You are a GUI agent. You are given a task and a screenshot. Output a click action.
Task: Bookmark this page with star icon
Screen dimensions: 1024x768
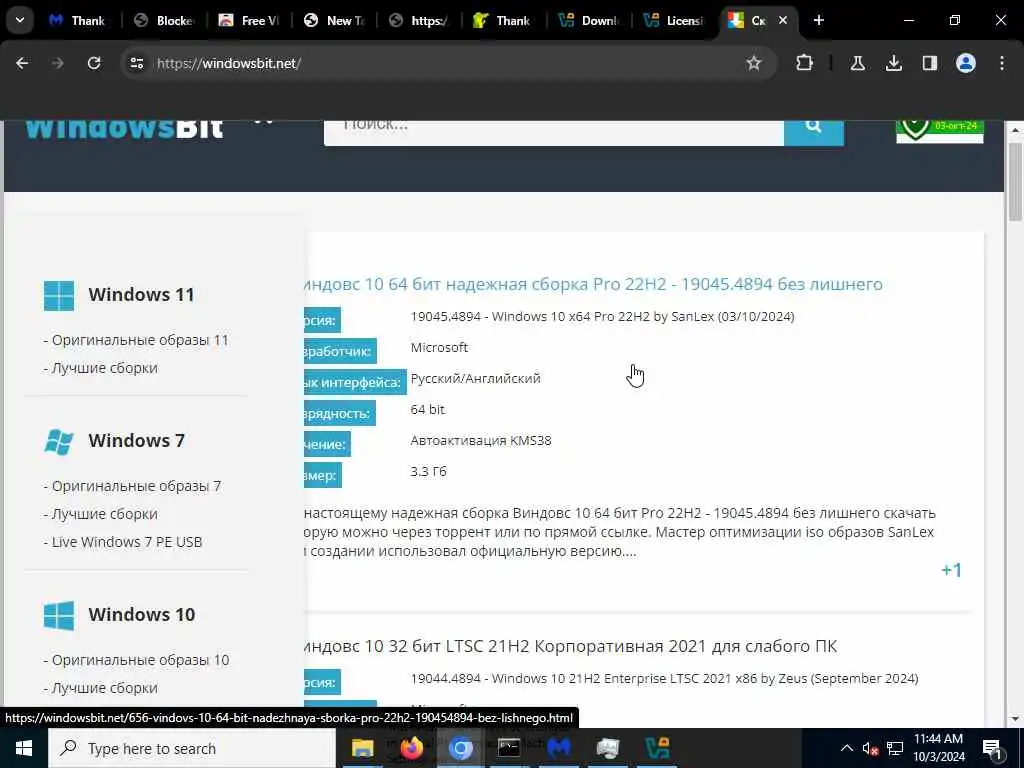click(x=754, y=63)
